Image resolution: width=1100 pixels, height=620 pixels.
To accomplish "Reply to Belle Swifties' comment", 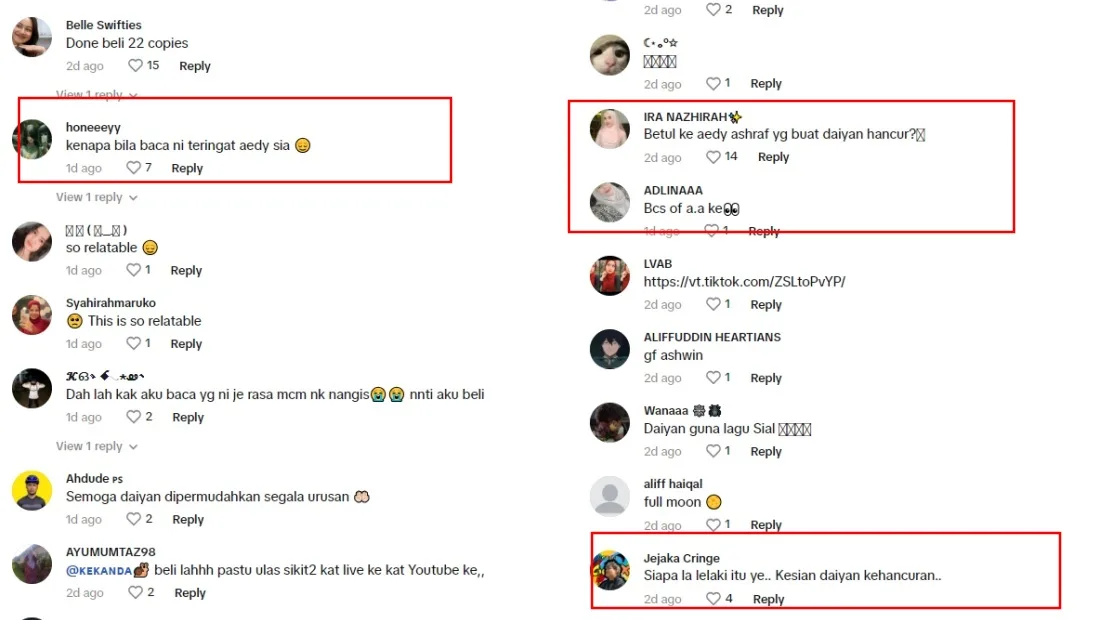I will click(x=194, y=66).
